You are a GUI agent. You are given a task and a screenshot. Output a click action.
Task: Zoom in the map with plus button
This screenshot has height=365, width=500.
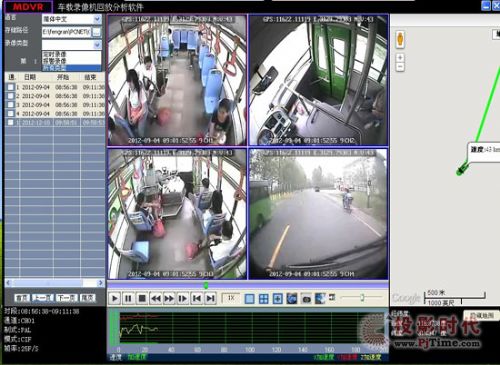(x=400, y=58)
